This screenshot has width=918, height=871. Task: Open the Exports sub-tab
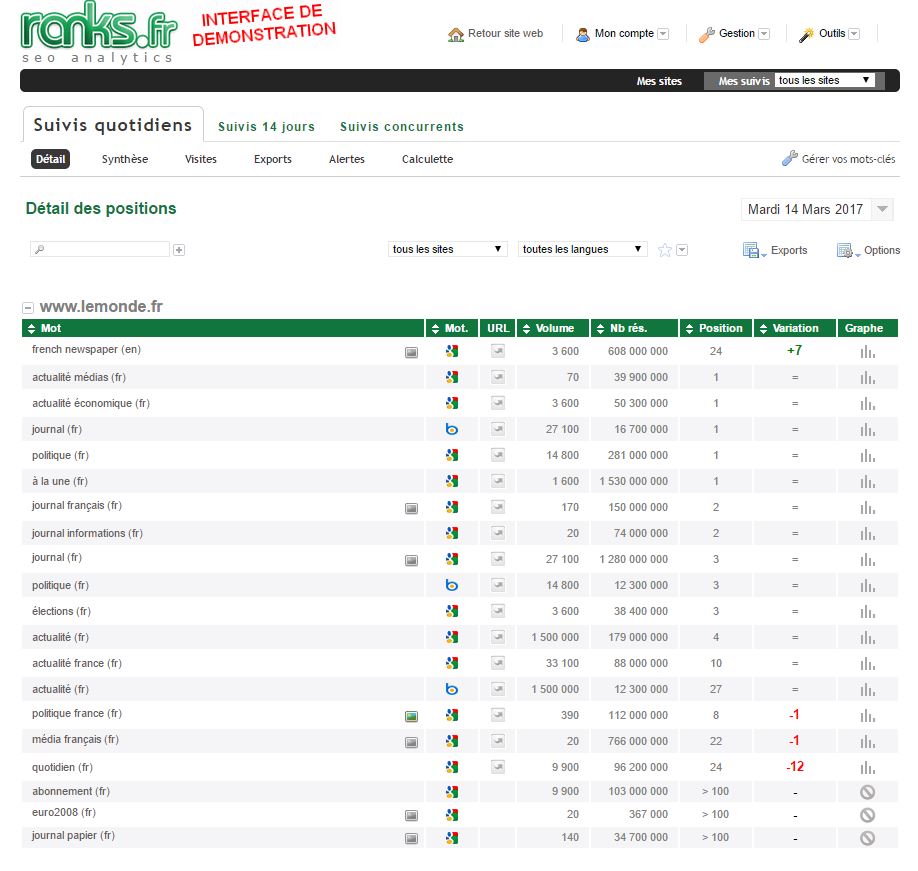pos(273,159)
